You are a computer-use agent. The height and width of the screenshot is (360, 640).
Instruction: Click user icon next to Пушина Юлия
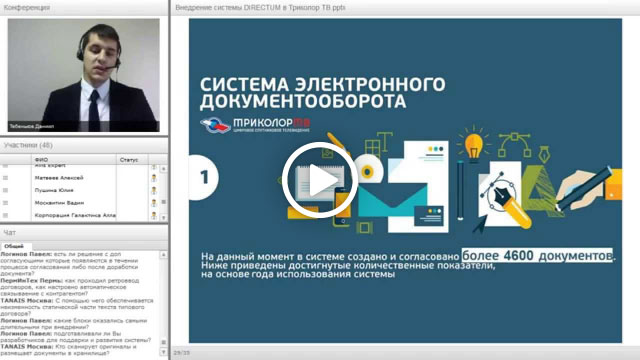point(154,190)
